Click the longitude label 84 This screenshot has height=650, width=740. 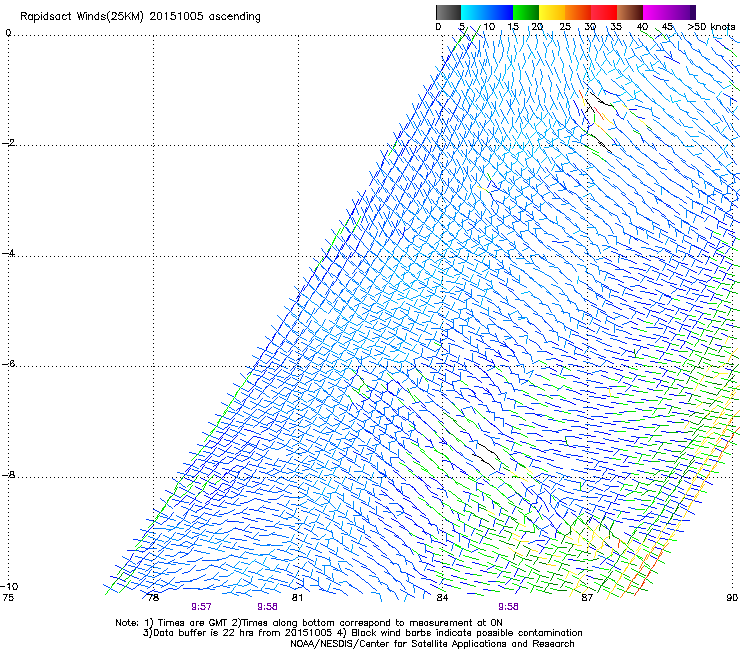click(x=442, y=598)
